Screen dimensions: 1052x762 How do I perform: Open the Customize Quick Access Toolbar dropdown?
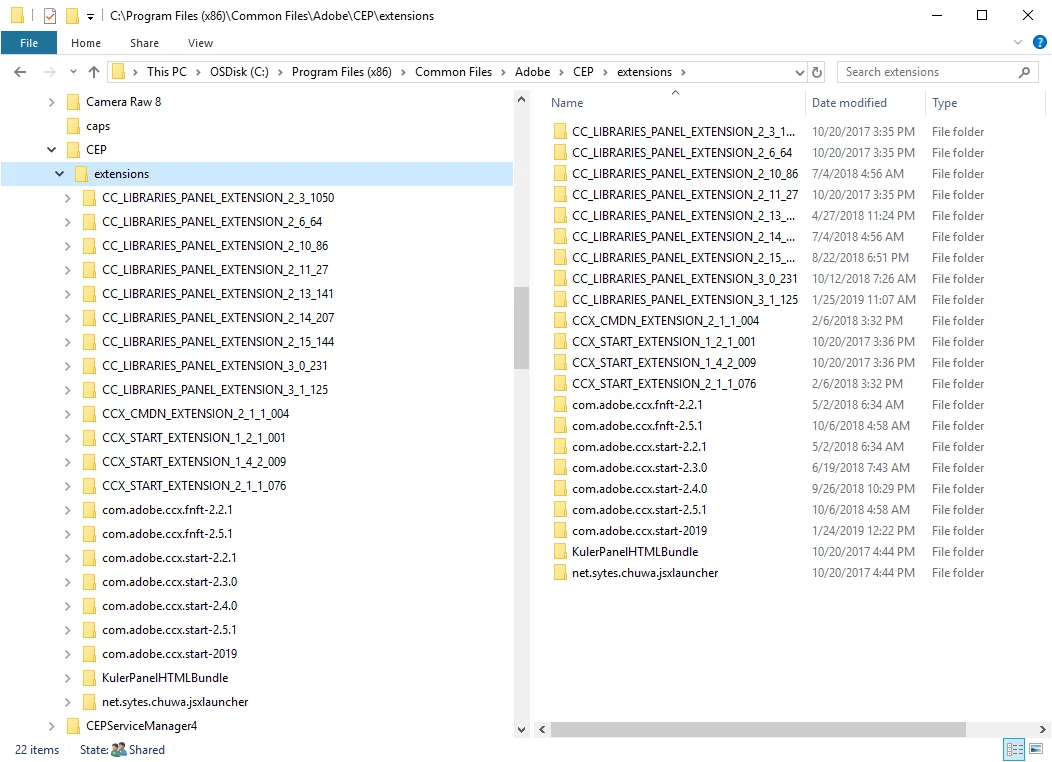[x=91, y=16]
